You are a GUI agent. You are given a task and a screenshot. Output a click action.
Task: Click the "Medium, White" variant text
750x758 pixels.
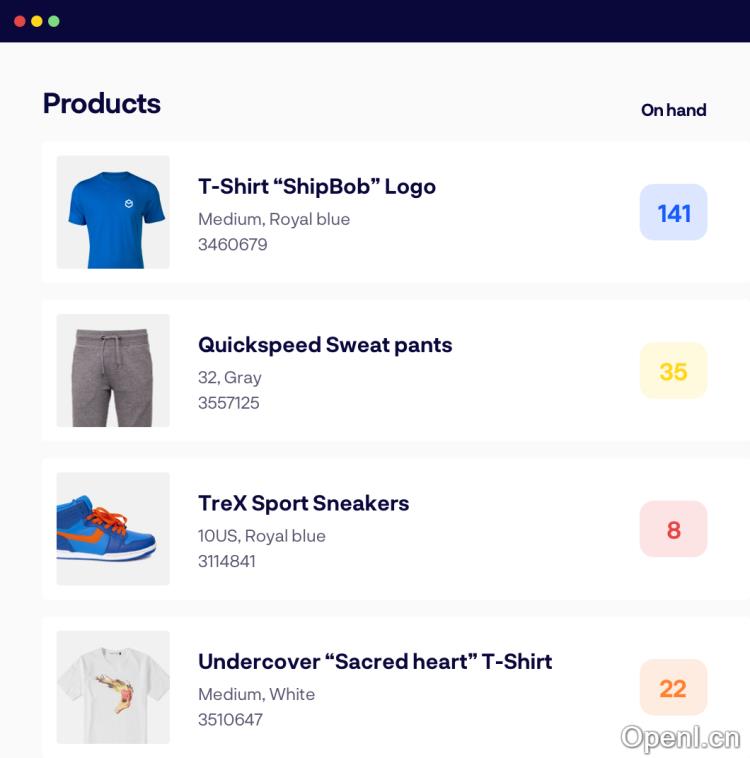[256, 695]
